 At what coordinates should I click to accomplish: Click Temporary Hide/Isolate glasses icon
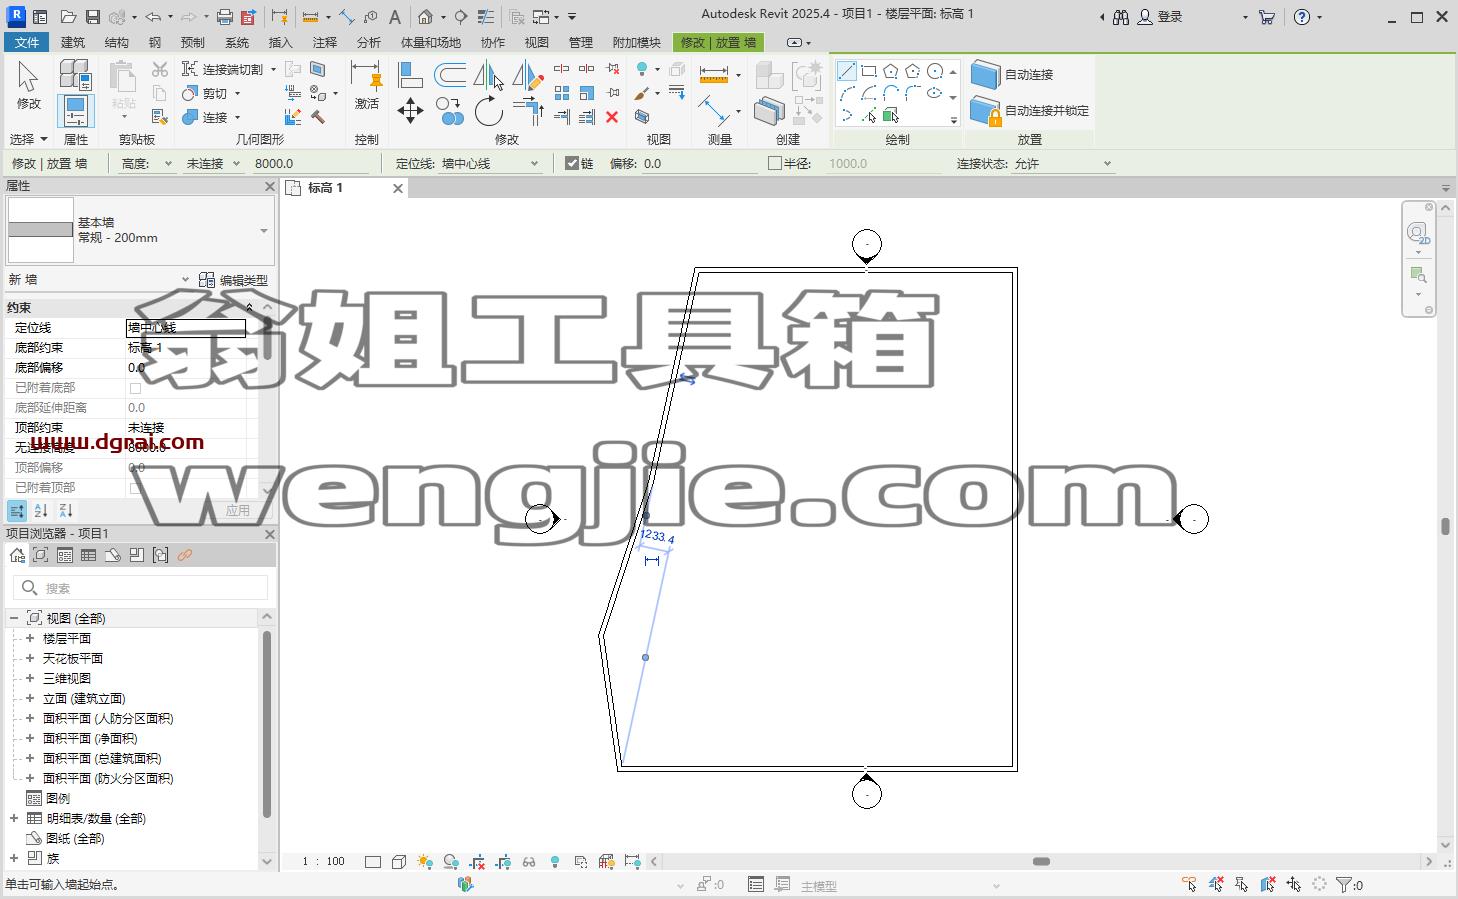click(529, 861)
